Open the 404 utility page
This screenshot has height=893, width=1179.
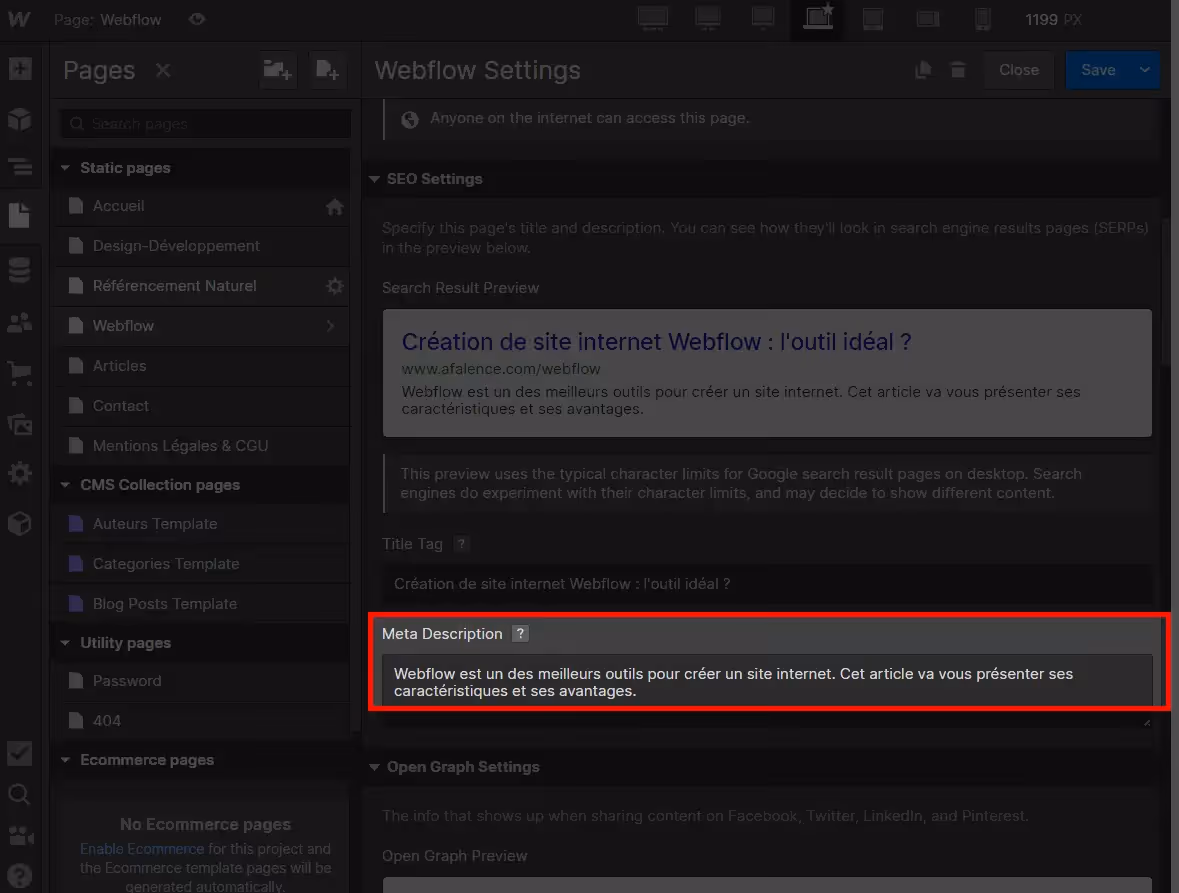click(x=203, y=721)
